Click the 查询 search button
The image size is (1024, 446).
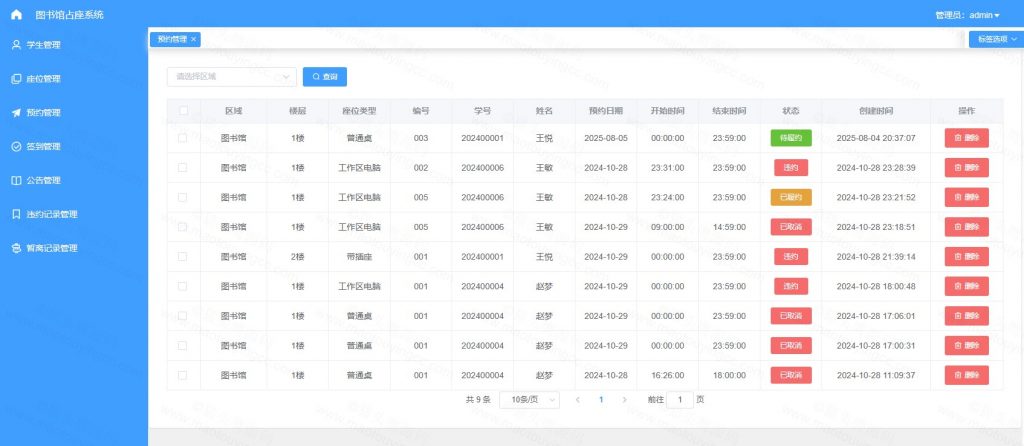click(325, 76)
